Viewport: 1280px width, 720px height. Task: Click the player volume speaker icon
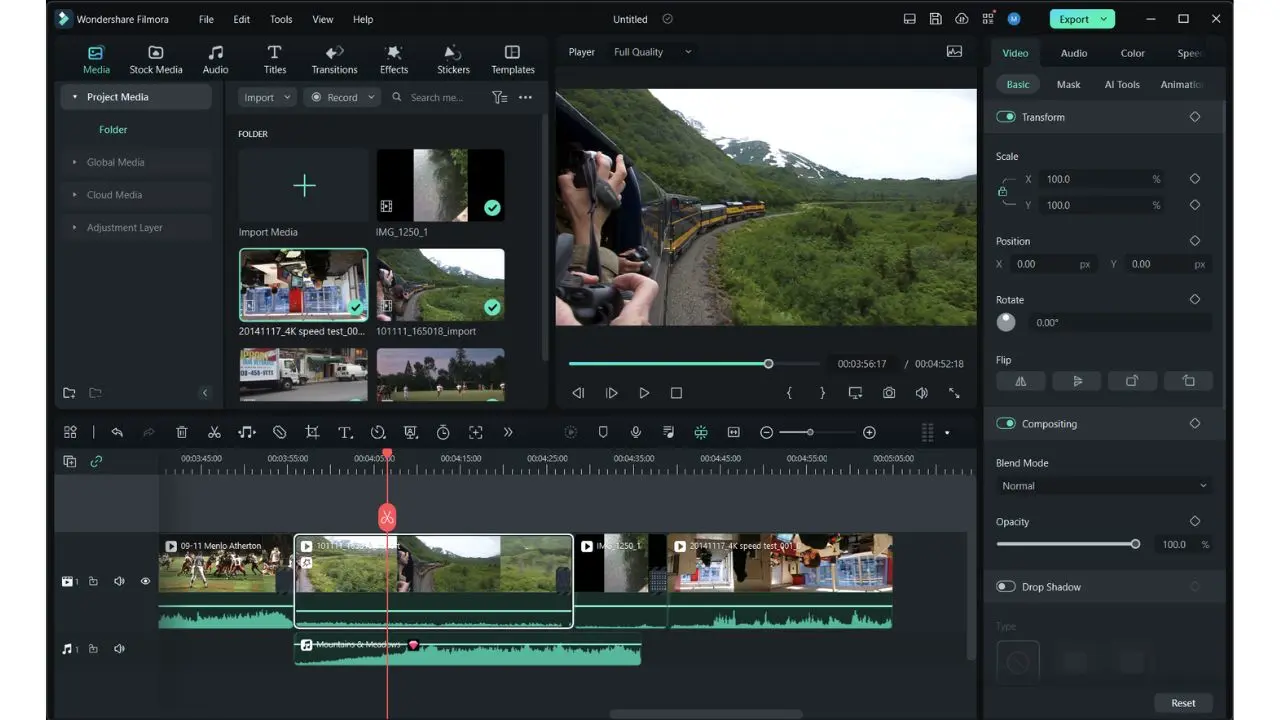coord(921,393)
